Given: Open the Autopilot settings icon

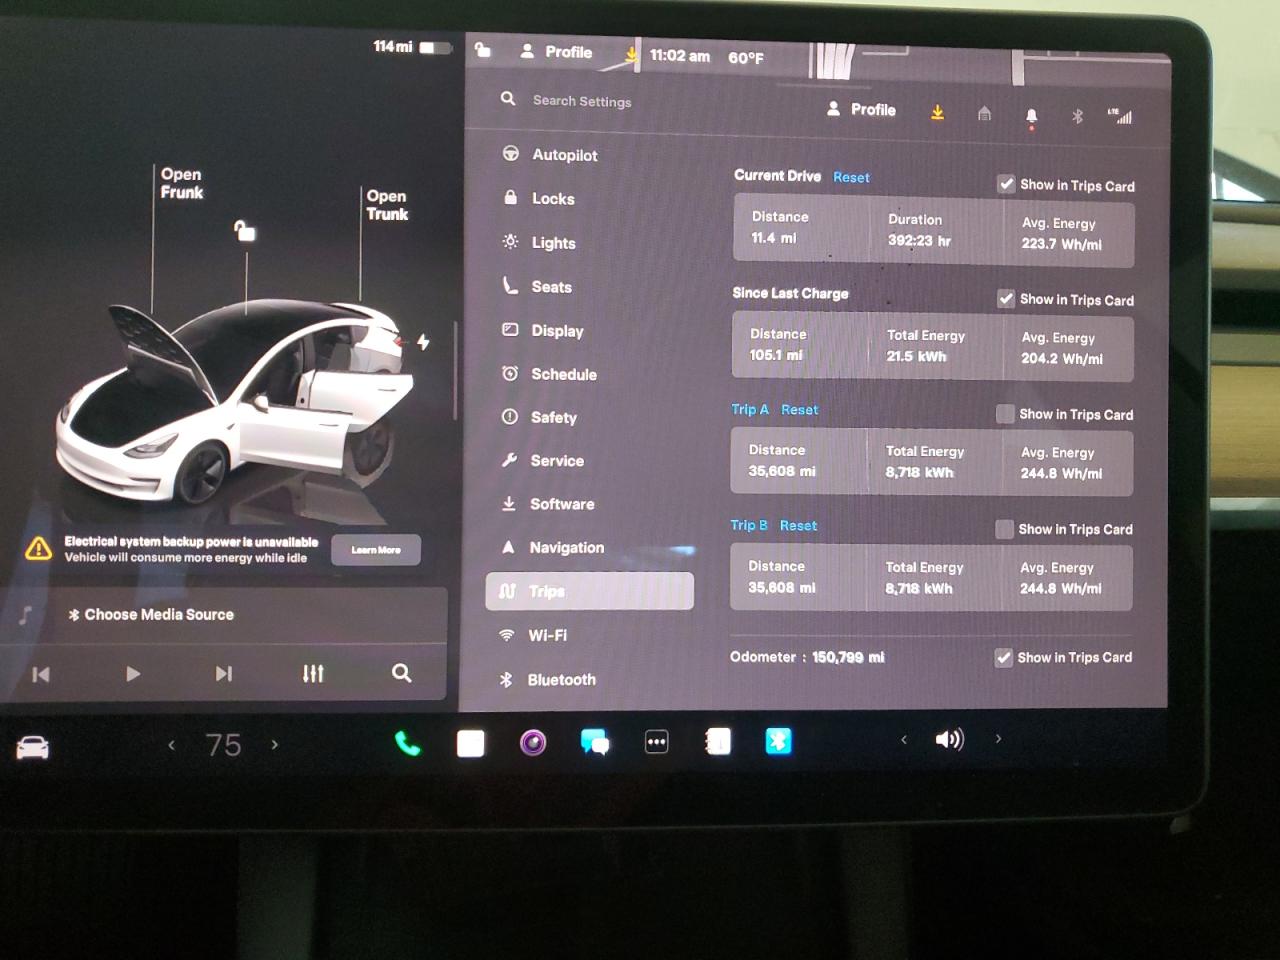Looking at the screenshot, I should coord(511,155).
